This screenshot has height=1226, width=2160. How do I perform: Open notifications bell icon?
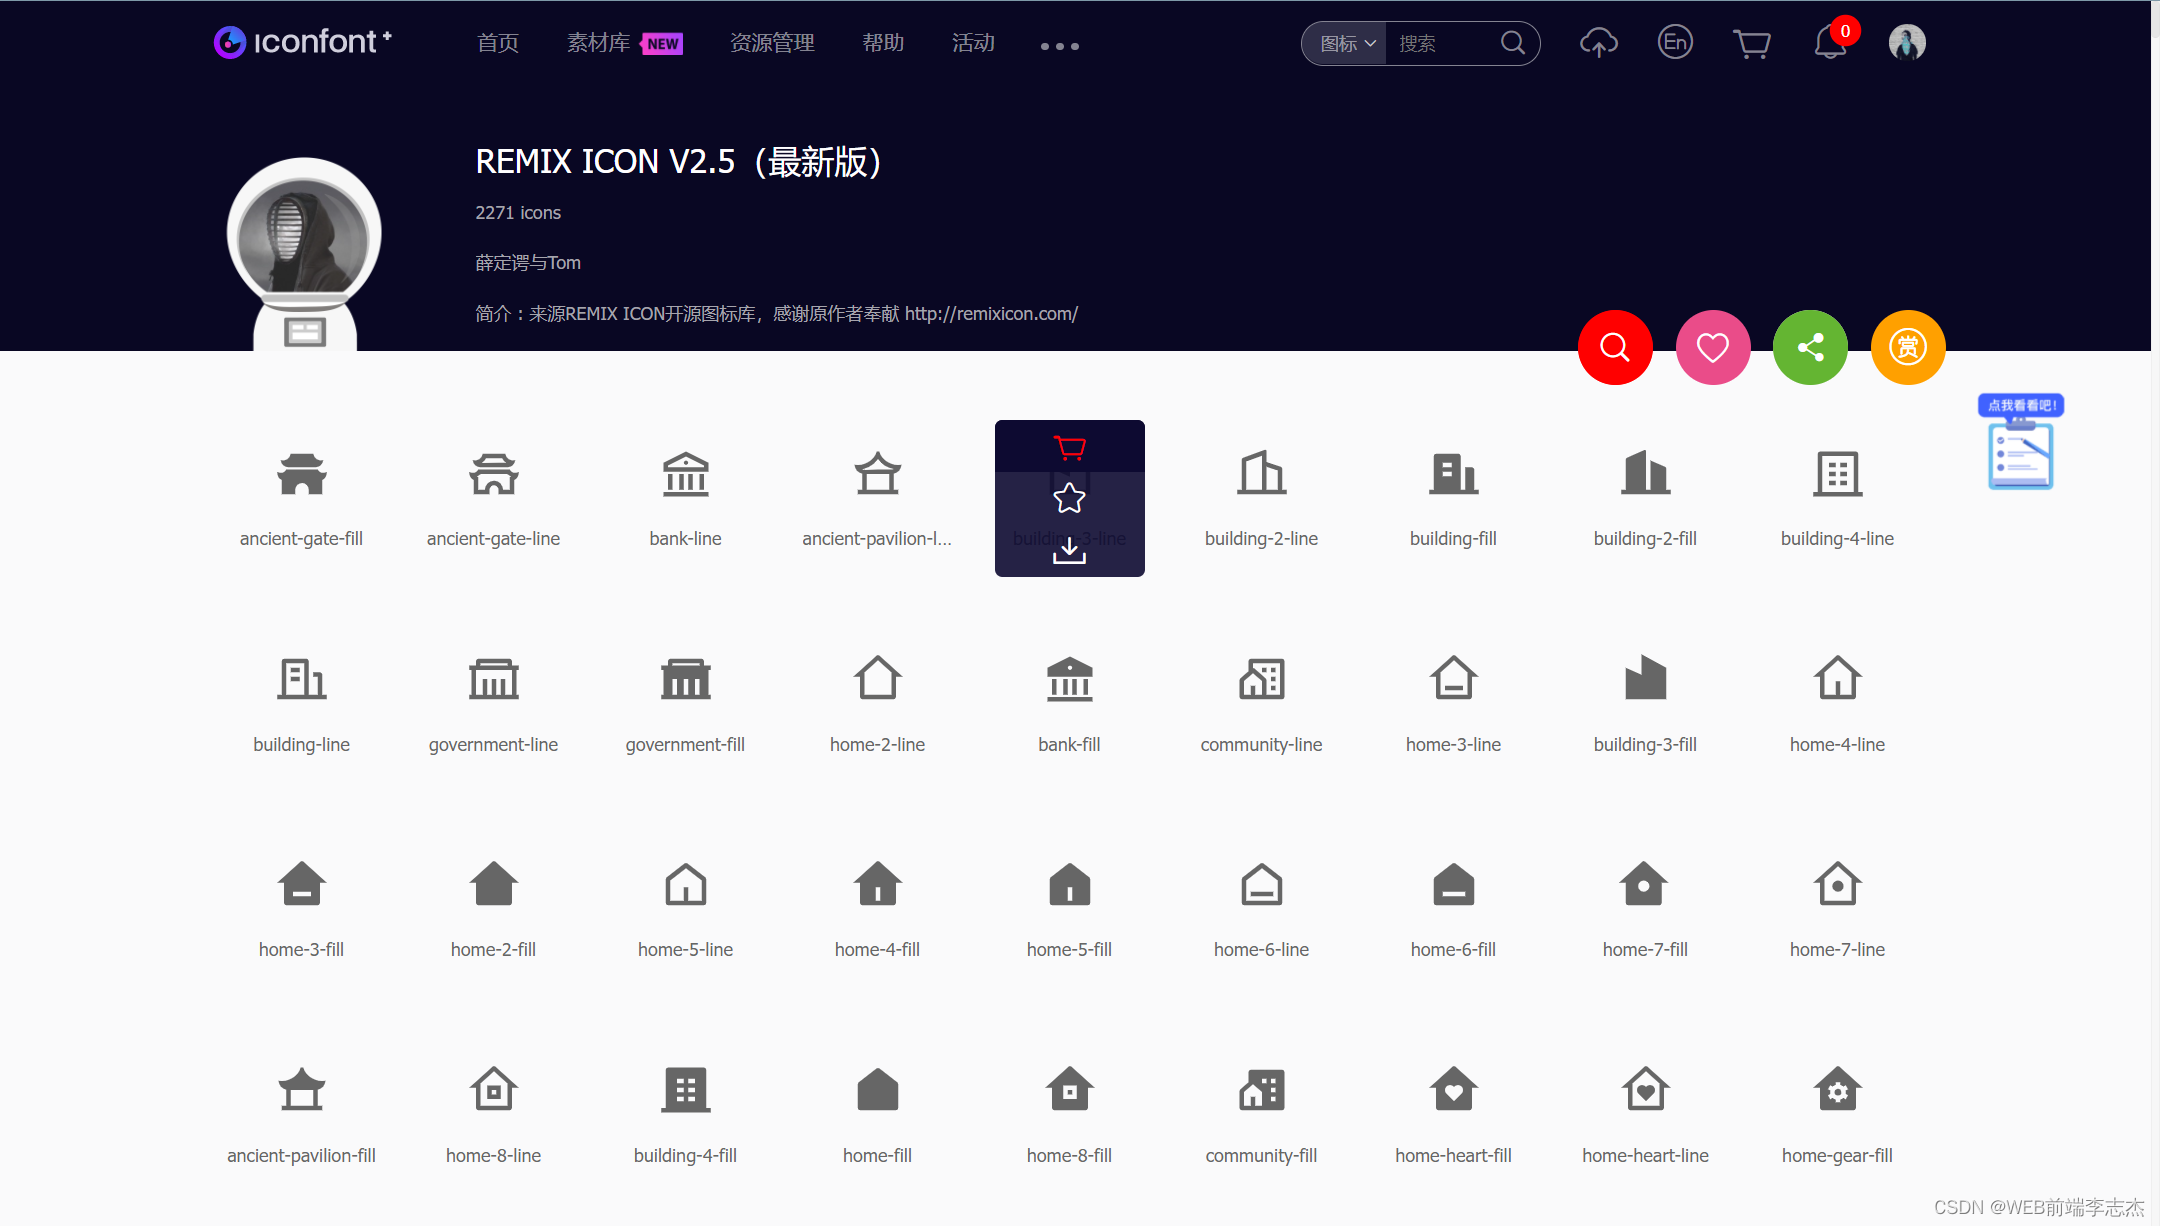click(x=1830, y=42)
